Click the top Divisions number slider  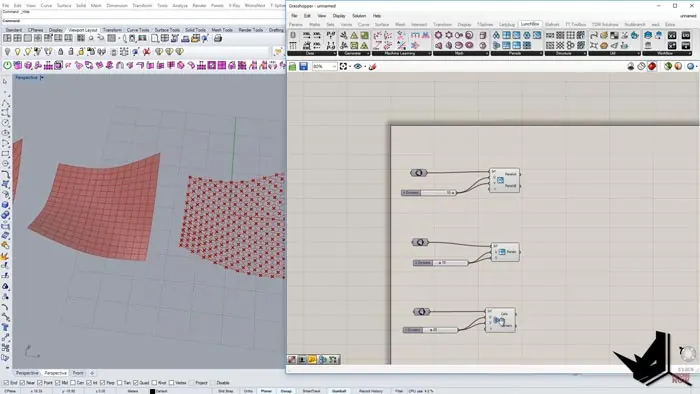429,193
